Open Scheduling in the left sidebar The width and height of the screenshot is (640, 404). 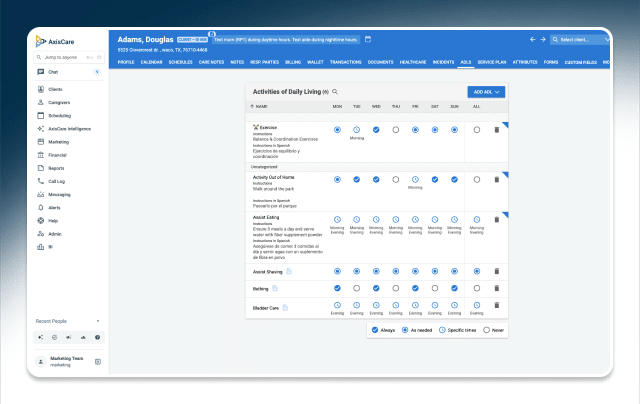pos(59,115)
